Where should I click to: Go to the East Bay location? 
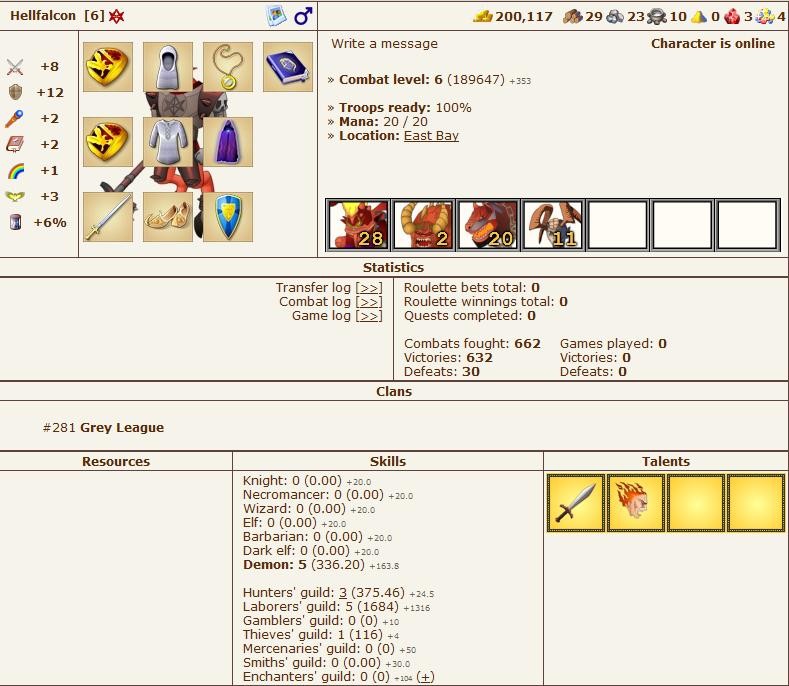click(x=431, y=136)
